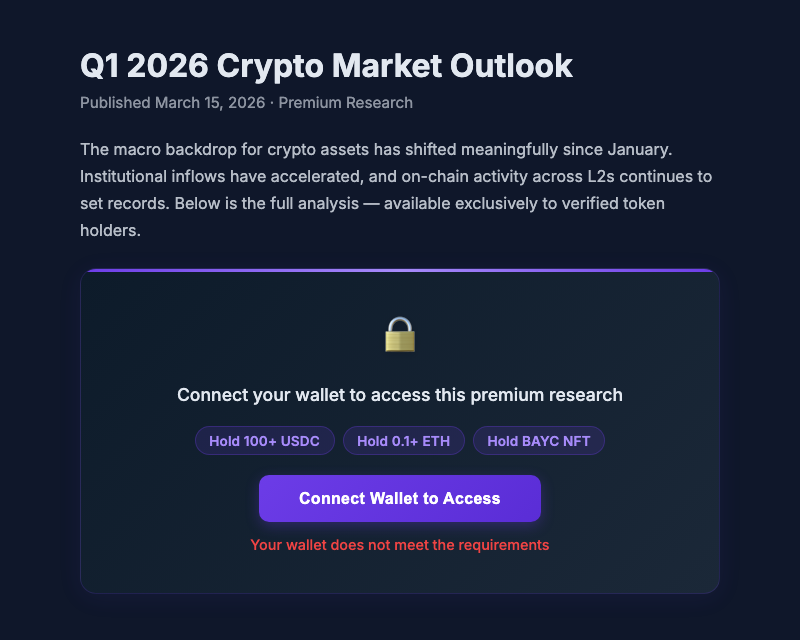Select the Hold 0.1+ ETH requirement pill

[403, 440]
